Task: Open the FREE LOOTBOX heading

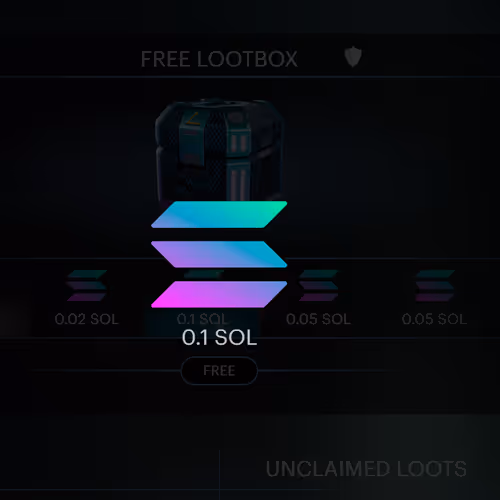Action: coord(219,59)
